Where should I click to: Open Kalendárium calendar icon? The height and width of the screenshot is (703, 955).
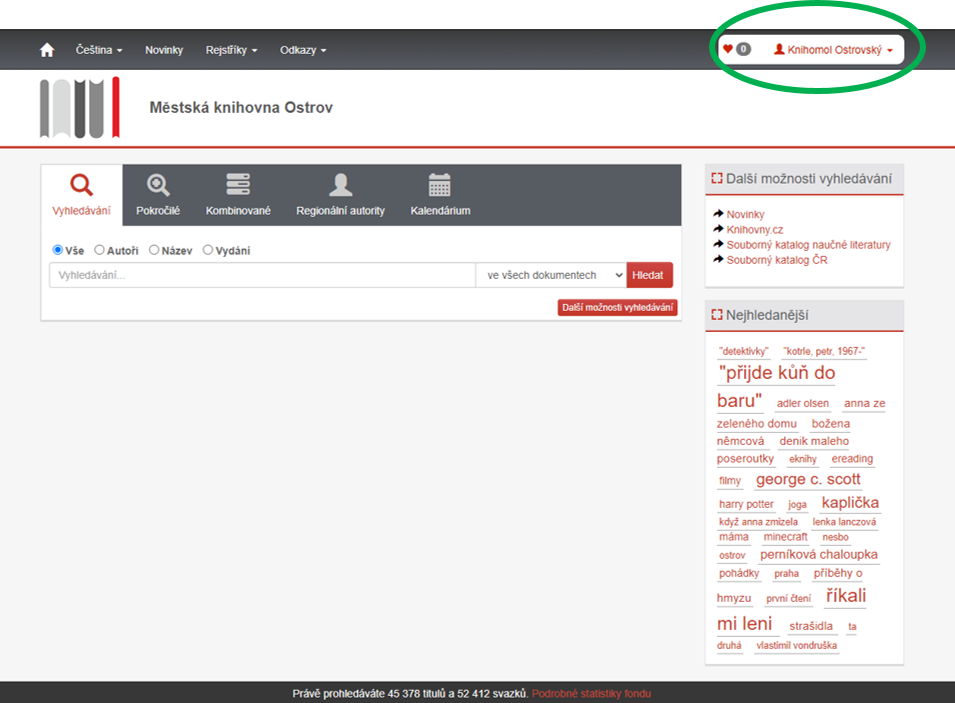click(440, 185)
